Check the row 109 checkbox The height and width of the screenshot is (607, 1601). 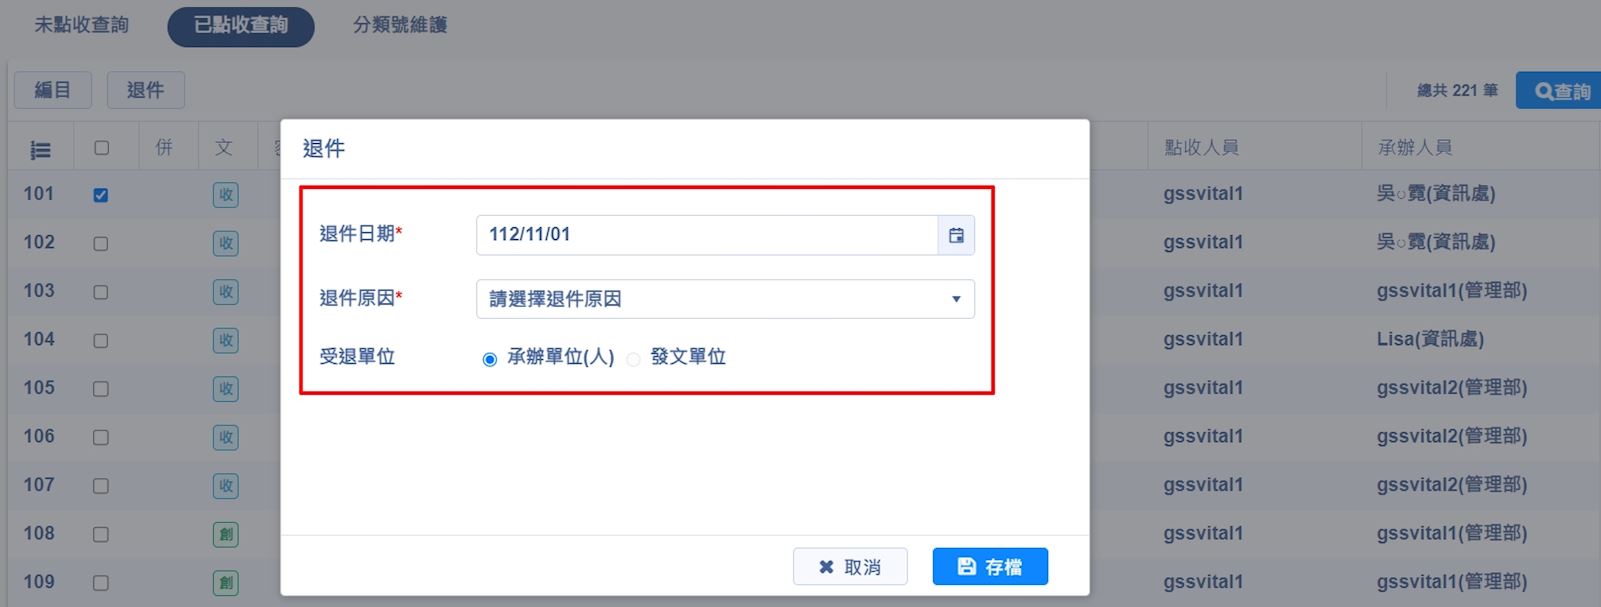(x=101, y=583)
